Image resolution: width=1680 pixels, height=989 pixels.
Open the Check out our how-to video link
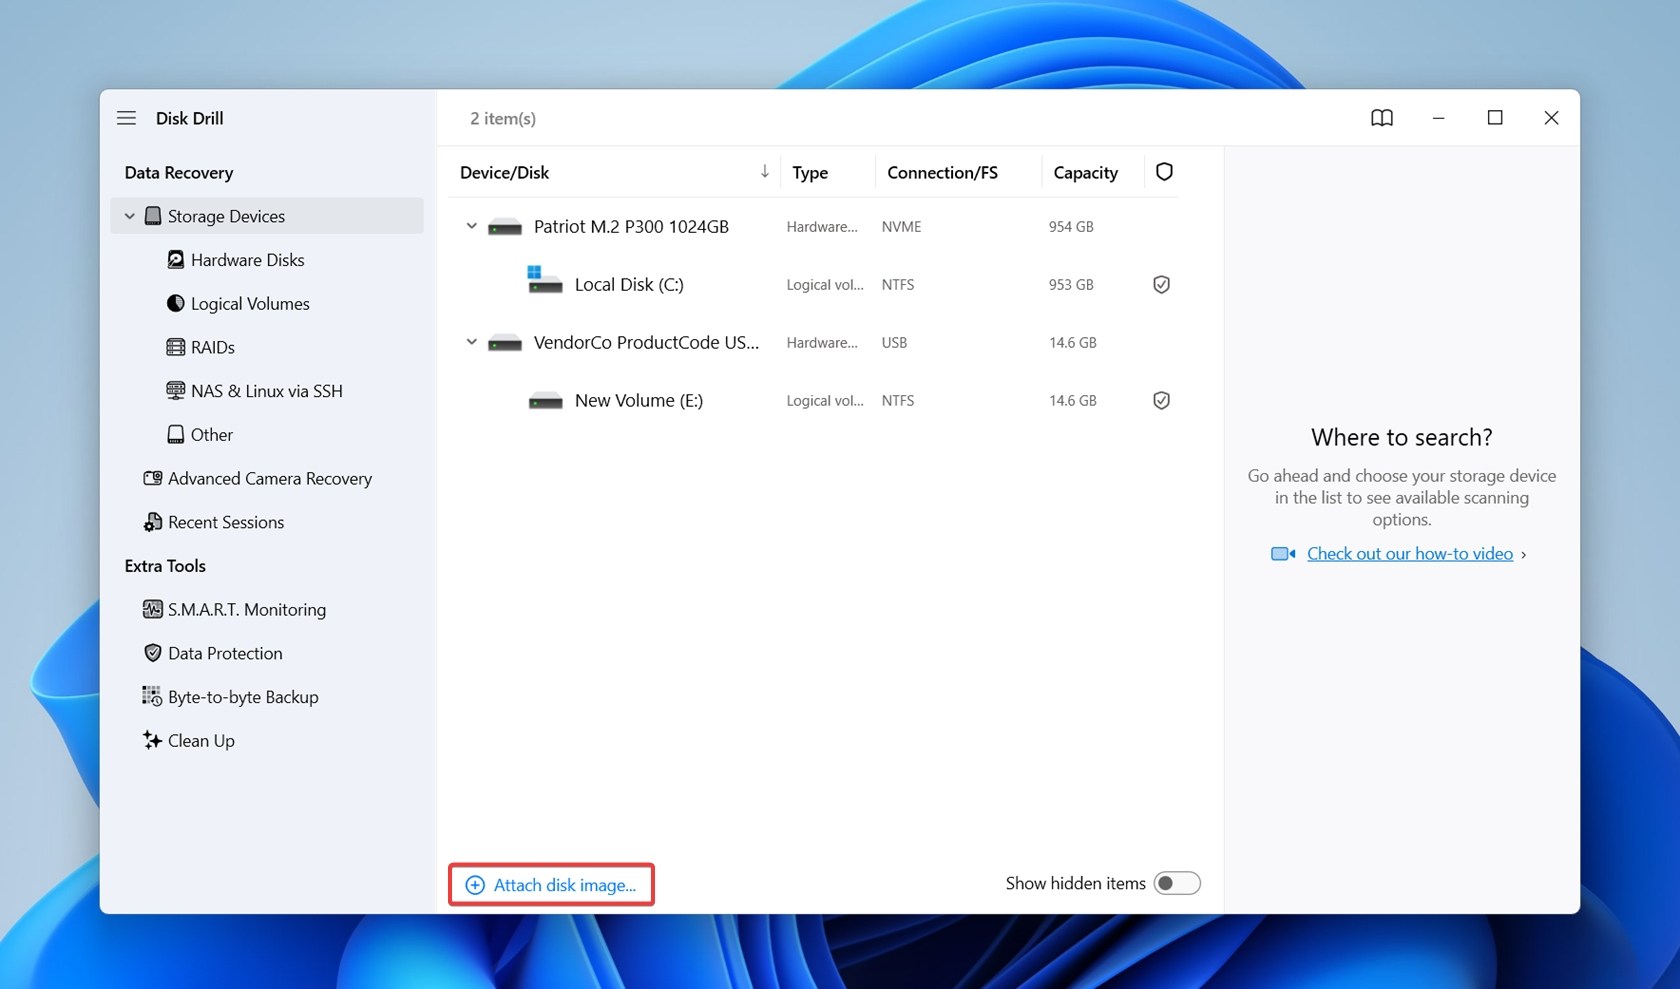(1409, 553)
